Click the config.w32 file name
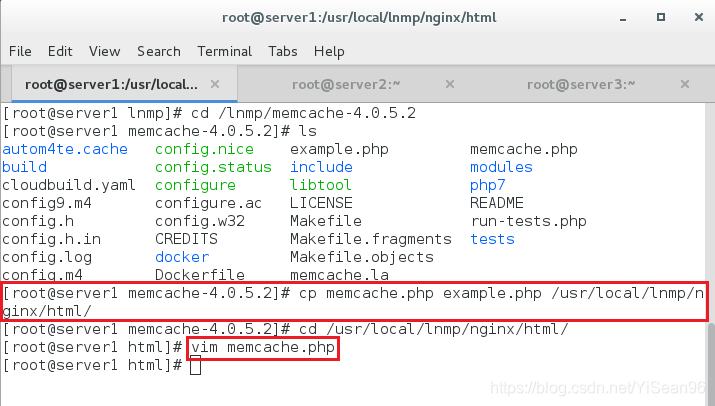This screenshot has width=715, height=406. 200,221
